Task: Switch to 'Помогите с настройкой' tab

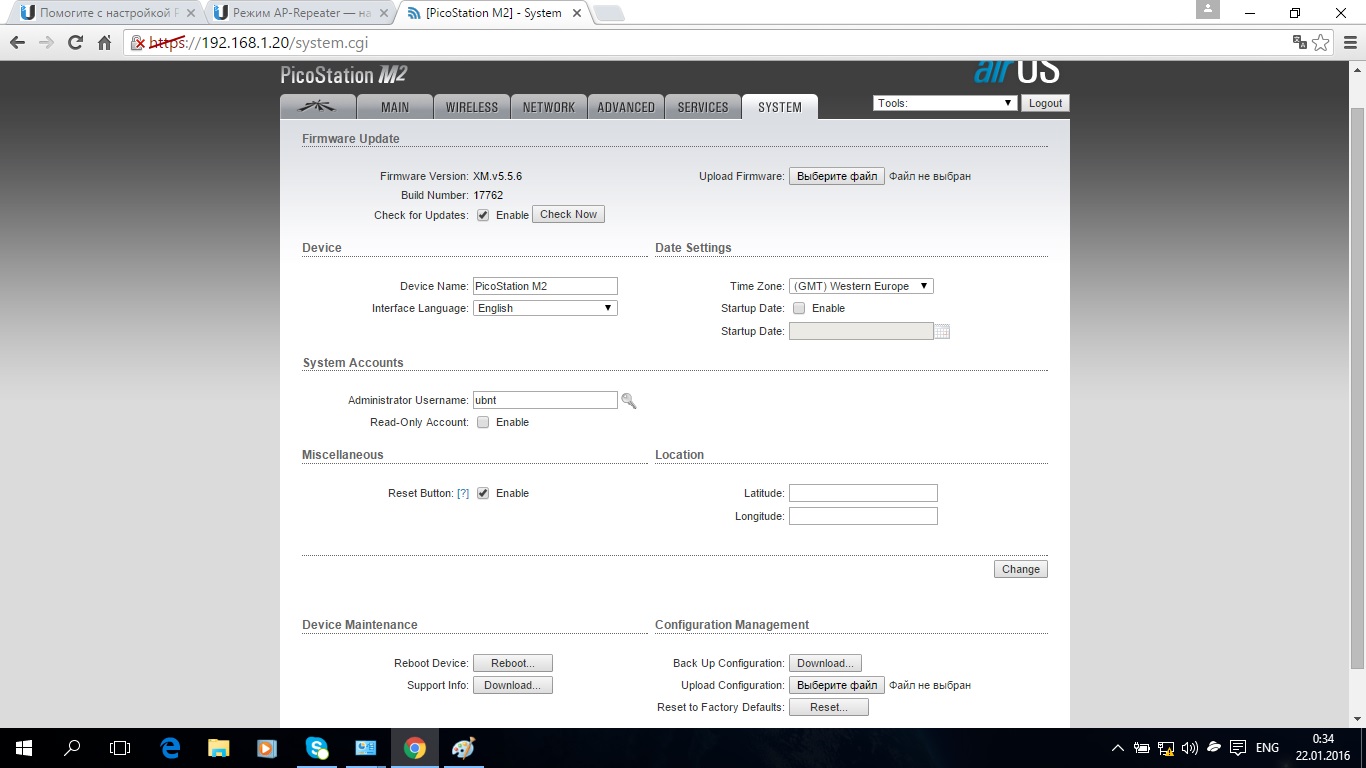Action: 108,13
